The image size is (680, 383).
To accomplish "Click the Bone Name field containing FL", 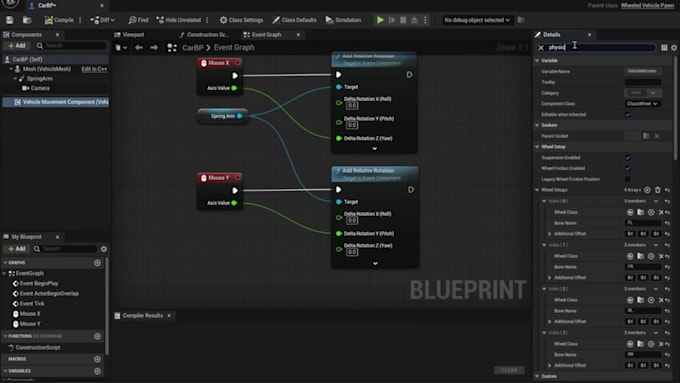I will tap(643, 223).
